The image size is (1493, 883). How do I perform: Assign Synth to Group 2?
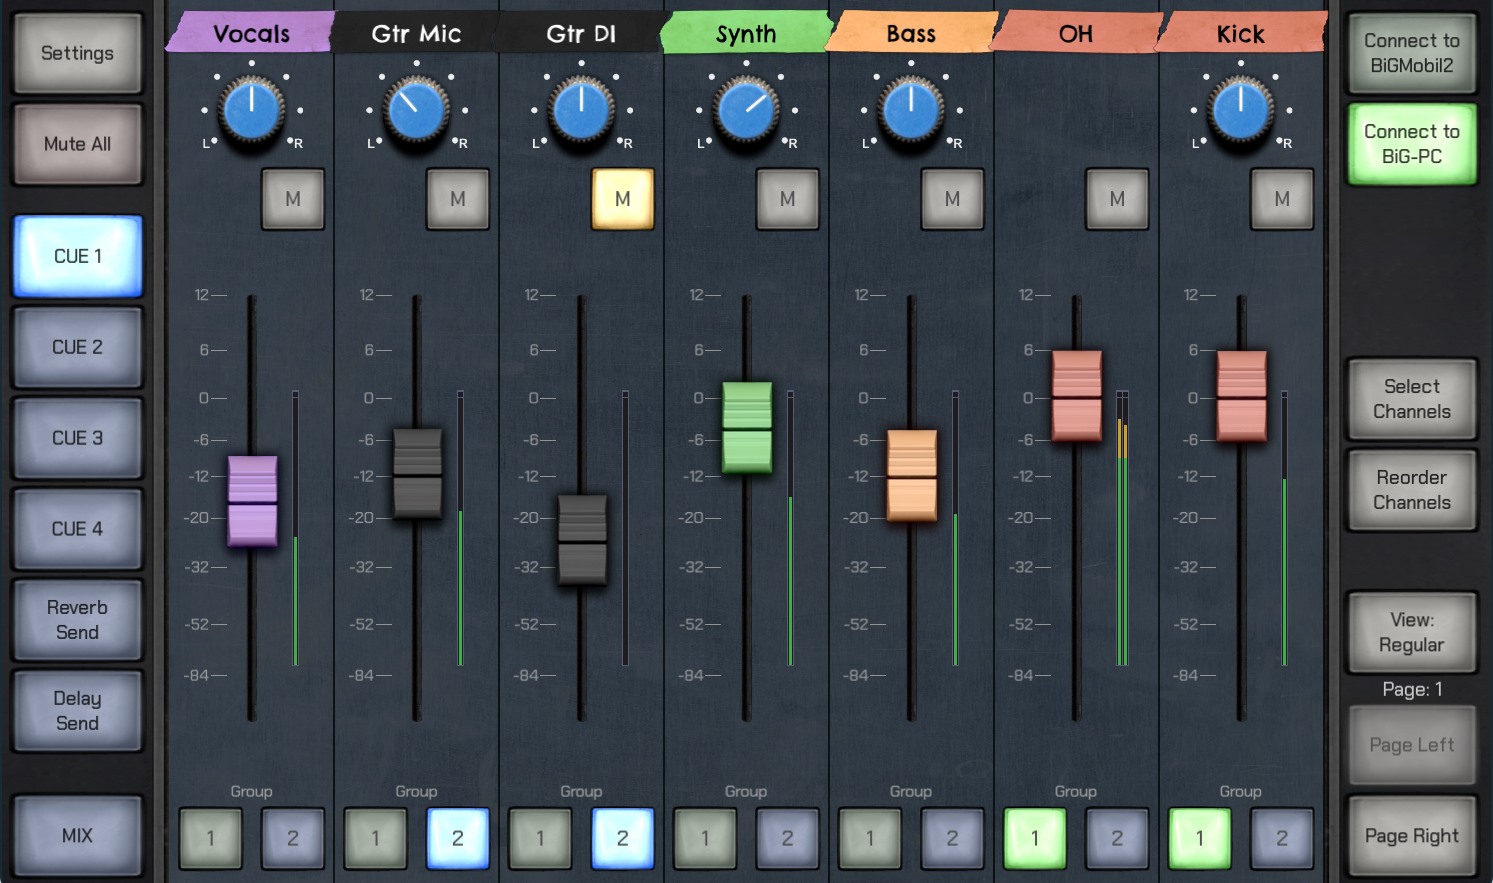(x=787, y=838)
